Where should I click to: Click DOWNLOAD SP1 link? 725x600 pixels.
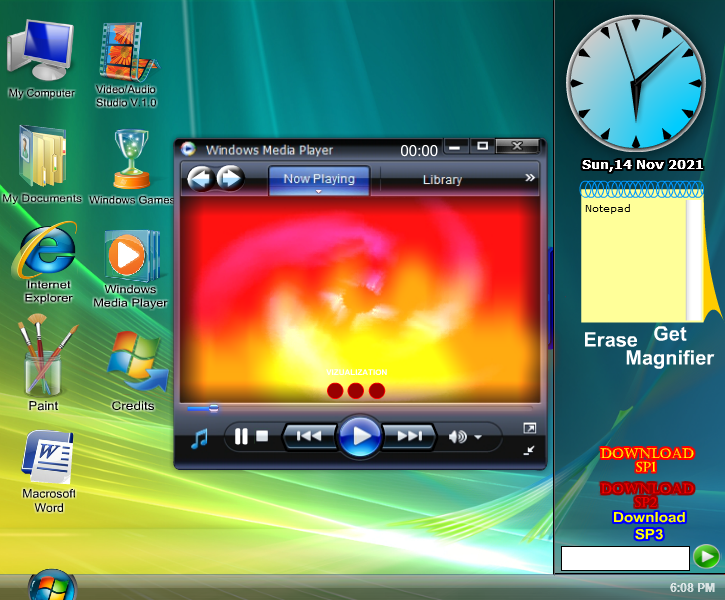tap(646, 460)
